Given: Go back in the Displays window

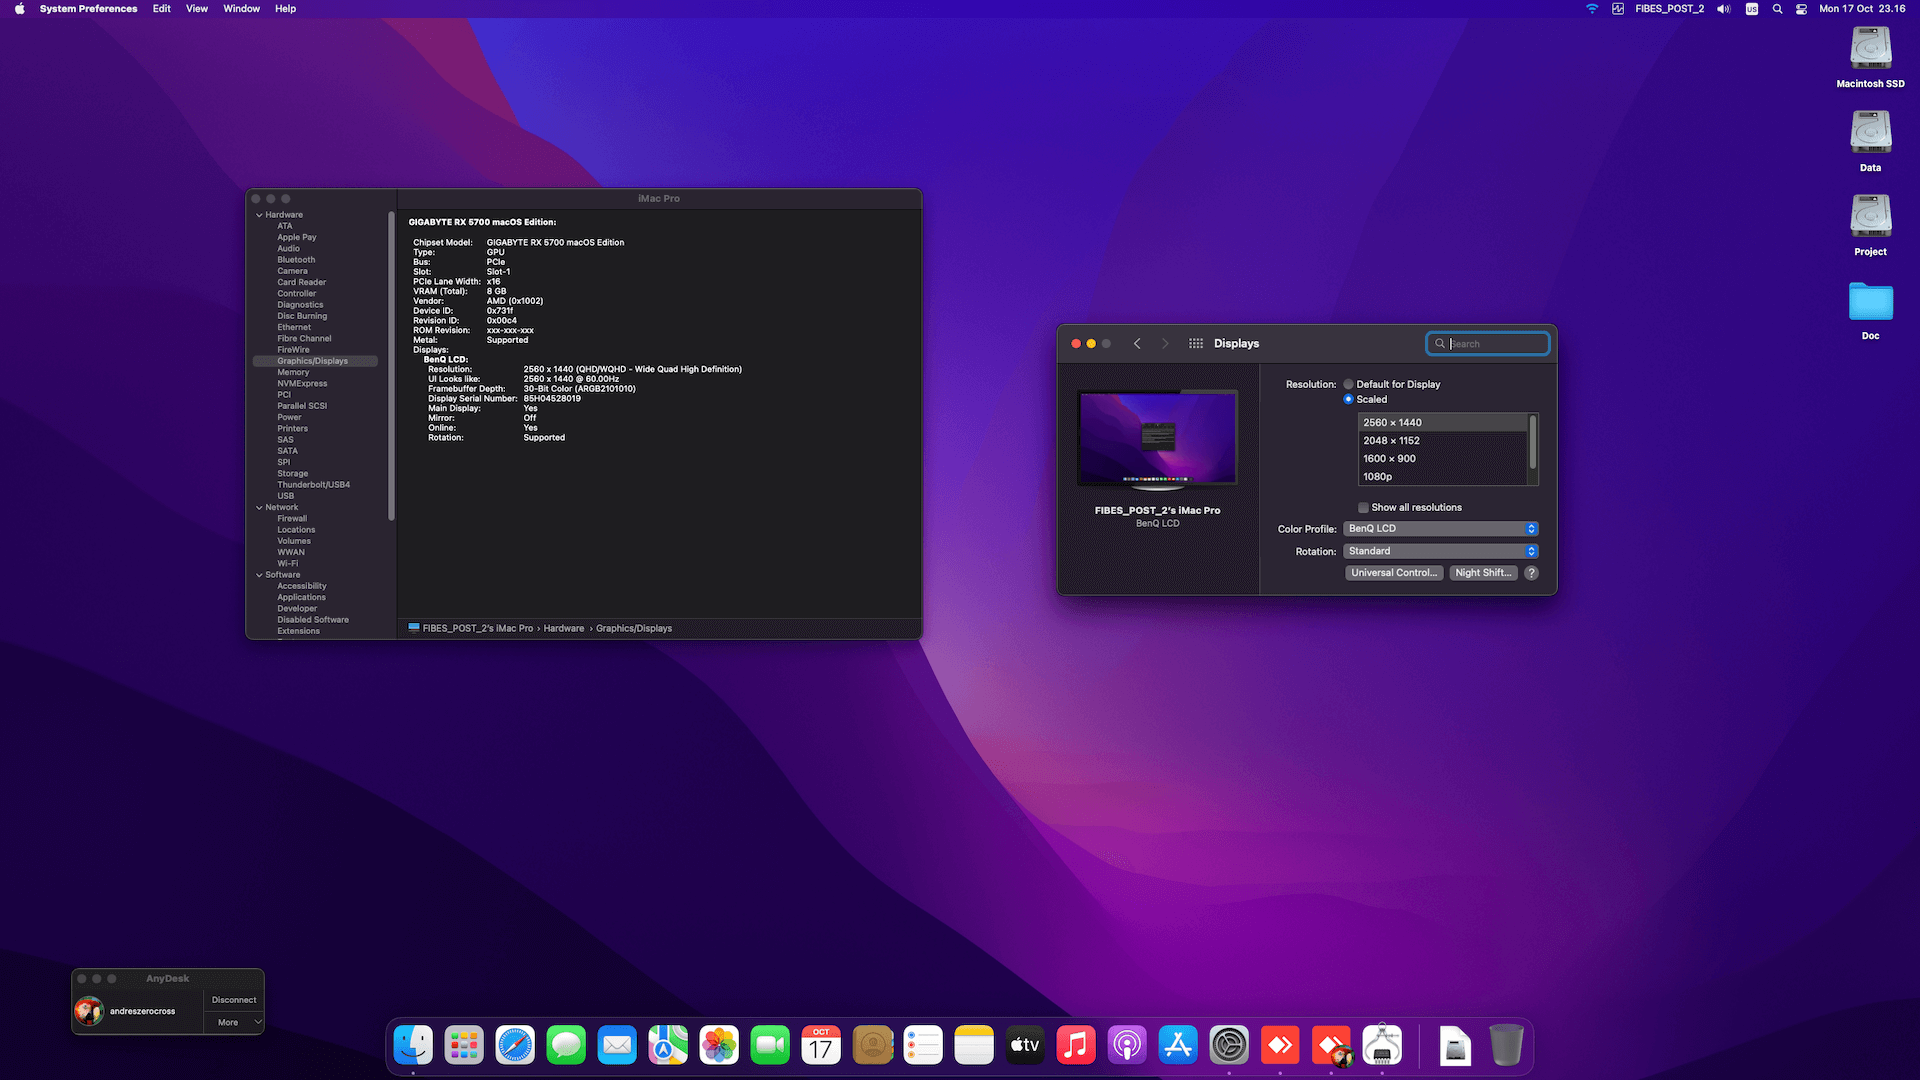Looking at the screenshot, I should pos(1137,343).
